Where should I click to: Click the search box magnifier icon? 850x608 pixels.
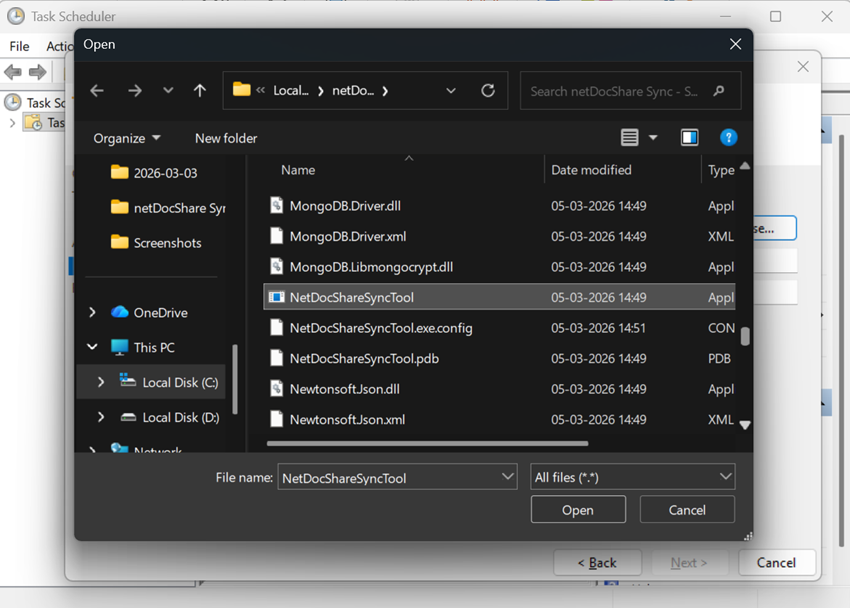coord(719,90)
